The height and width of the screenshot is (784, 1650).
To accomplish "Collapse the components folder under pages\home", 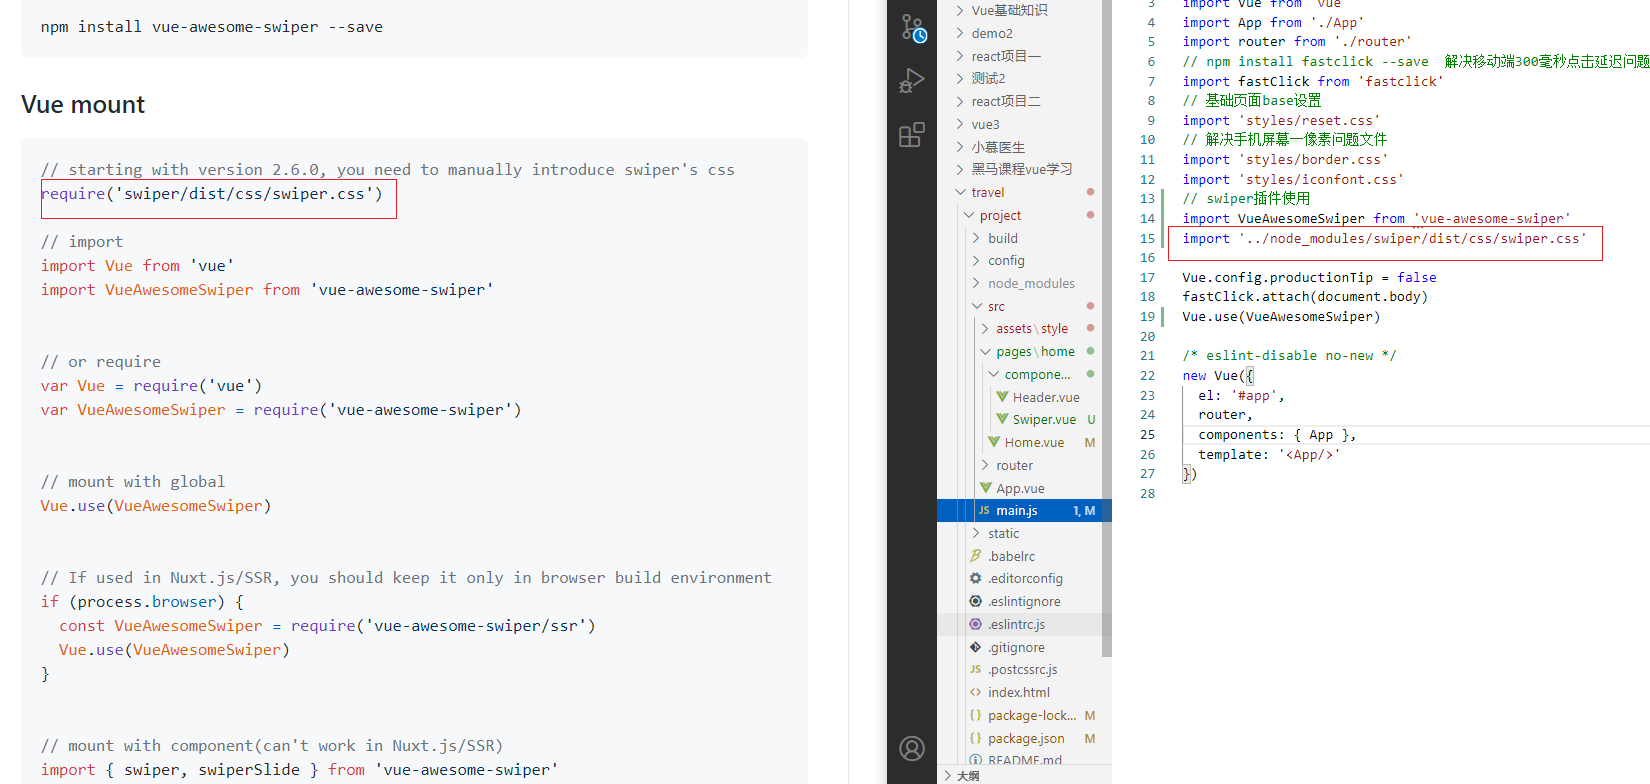I will click(993, 374).
